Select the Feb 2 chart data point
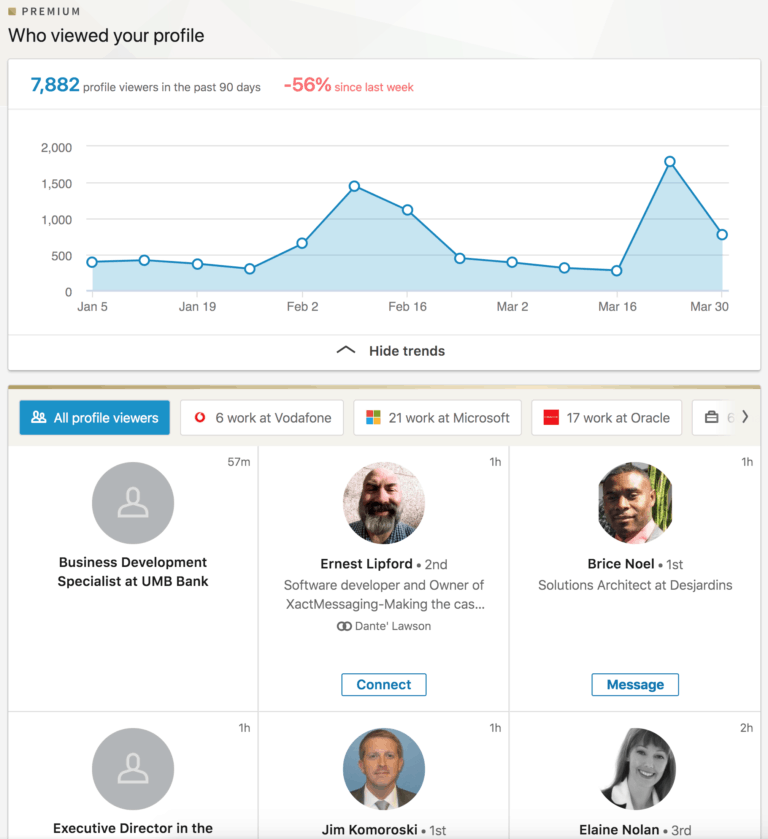 tap(302, 243)
